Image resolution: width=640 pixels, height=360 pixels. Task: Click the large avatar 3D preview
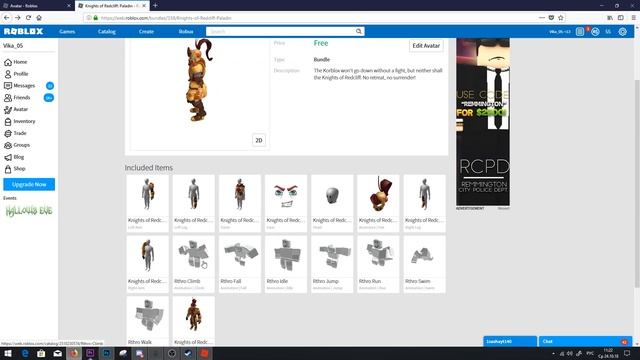tap(200, 94)
